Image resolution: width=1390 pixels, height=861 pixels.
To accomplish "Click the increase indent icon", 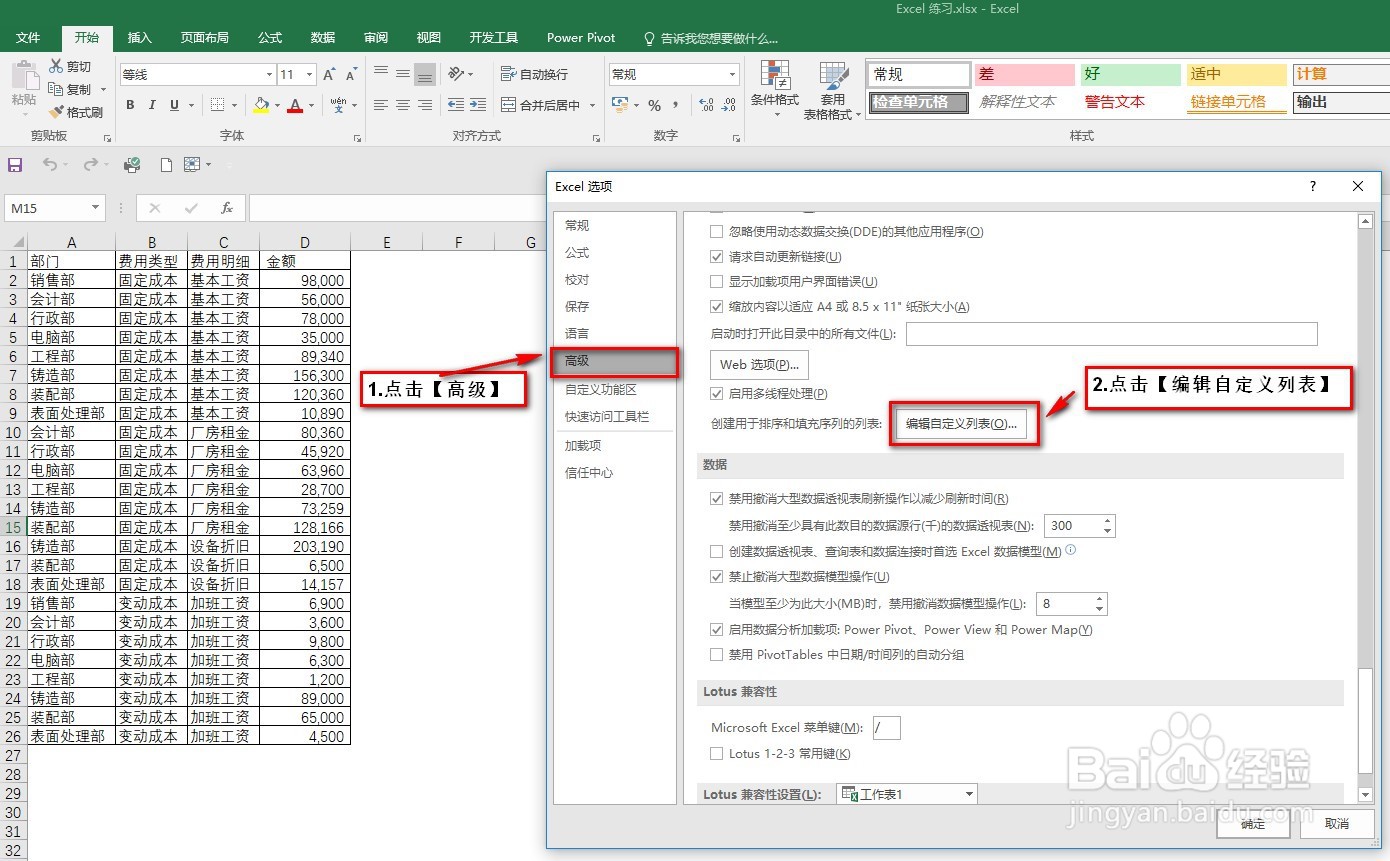I will pos(478,105).
